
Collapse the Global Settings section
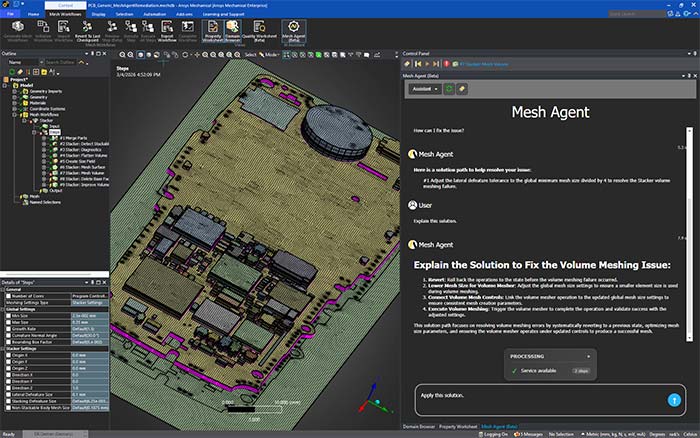point(4,310)
